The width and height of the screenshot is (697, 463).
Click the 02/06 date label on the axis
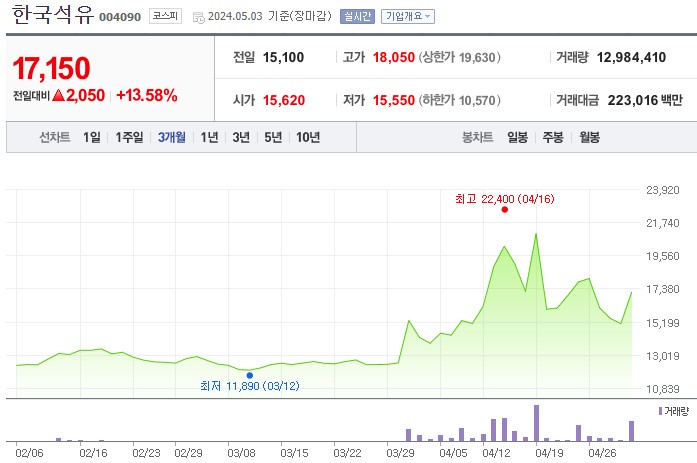click(x=29, y=453)
